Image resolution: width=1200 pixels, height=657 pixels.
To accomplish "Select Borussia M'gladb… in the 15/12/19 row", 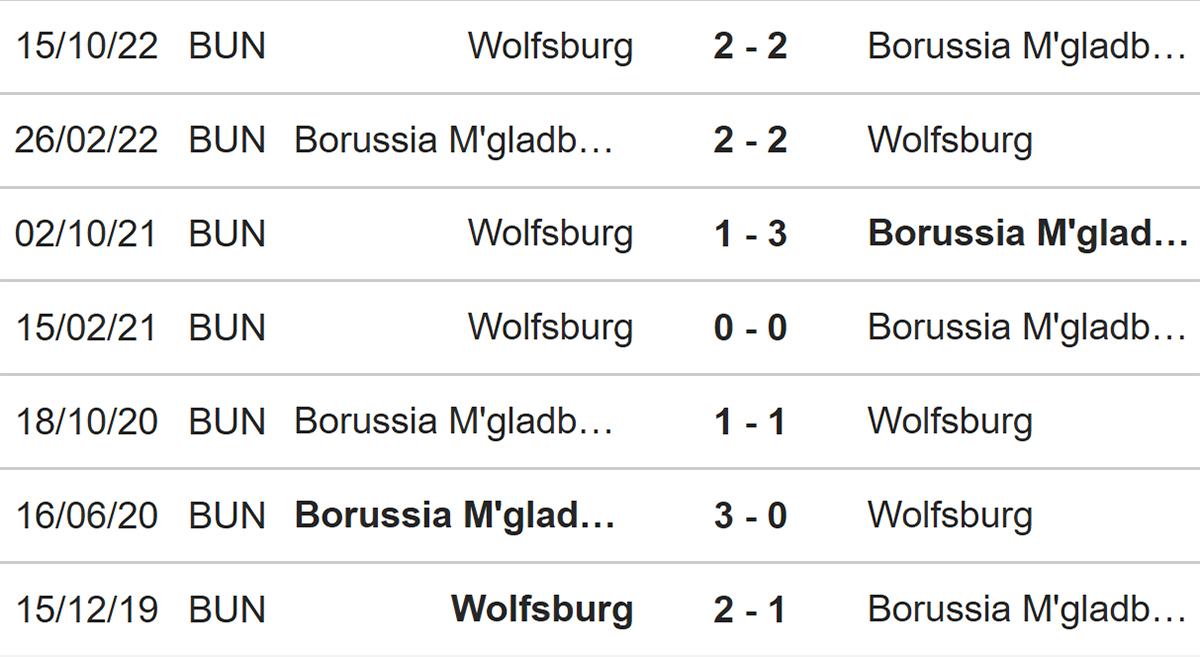I will pos(1028,610).
